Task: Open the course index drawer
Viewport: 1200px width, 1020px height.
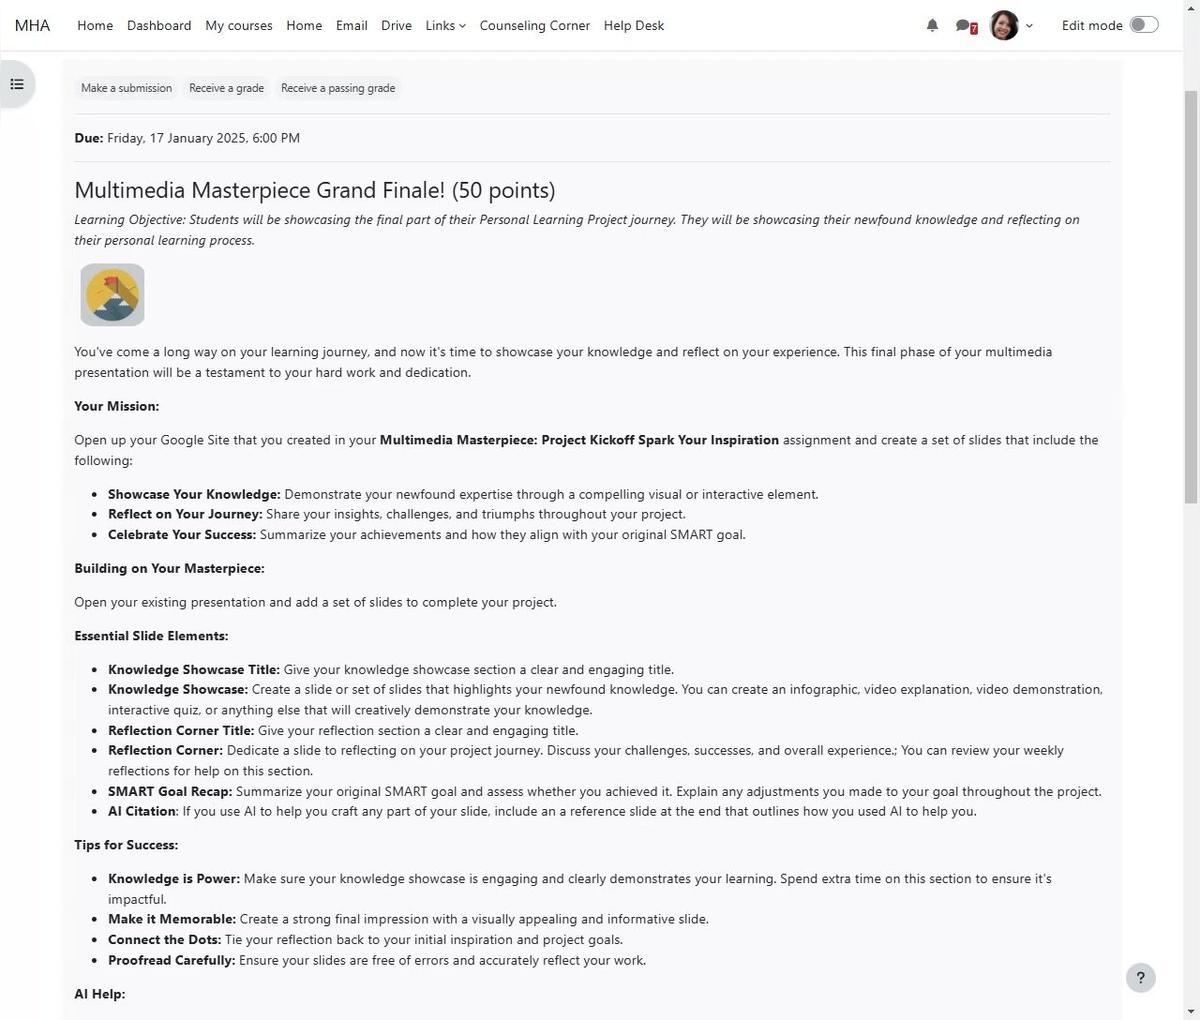Action: pyautogui.click(x=17, y=84)
